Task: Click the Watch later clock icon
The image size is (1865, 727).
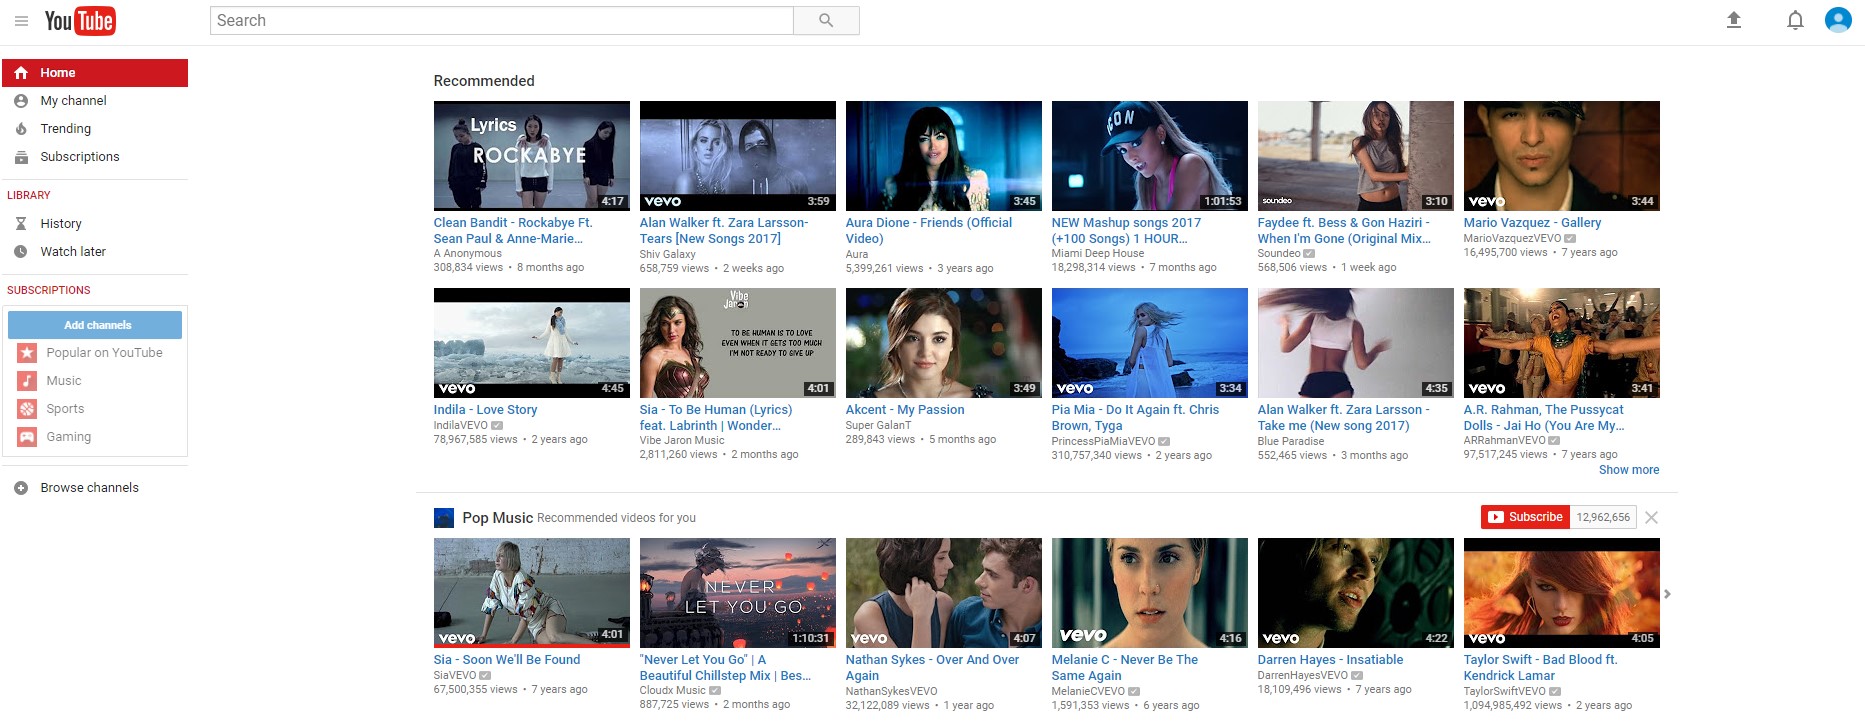Action: point(21,252)
